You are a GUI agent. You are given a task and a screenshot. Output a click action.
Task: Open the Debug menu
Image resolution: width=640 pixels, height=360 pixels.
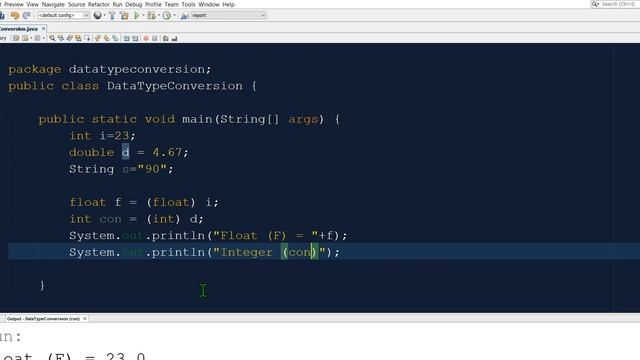133,4
